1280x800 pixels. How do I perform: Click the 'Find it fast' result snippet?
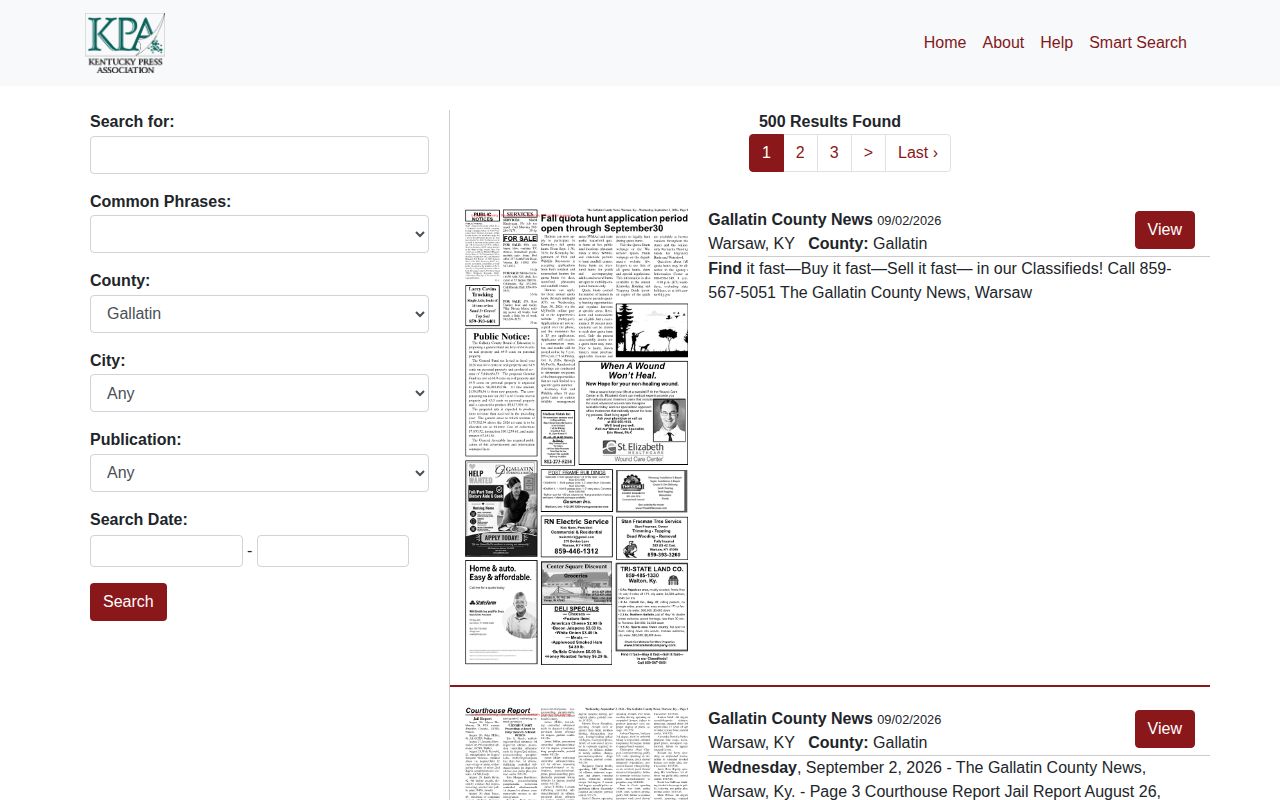click(x=940, y=281)
